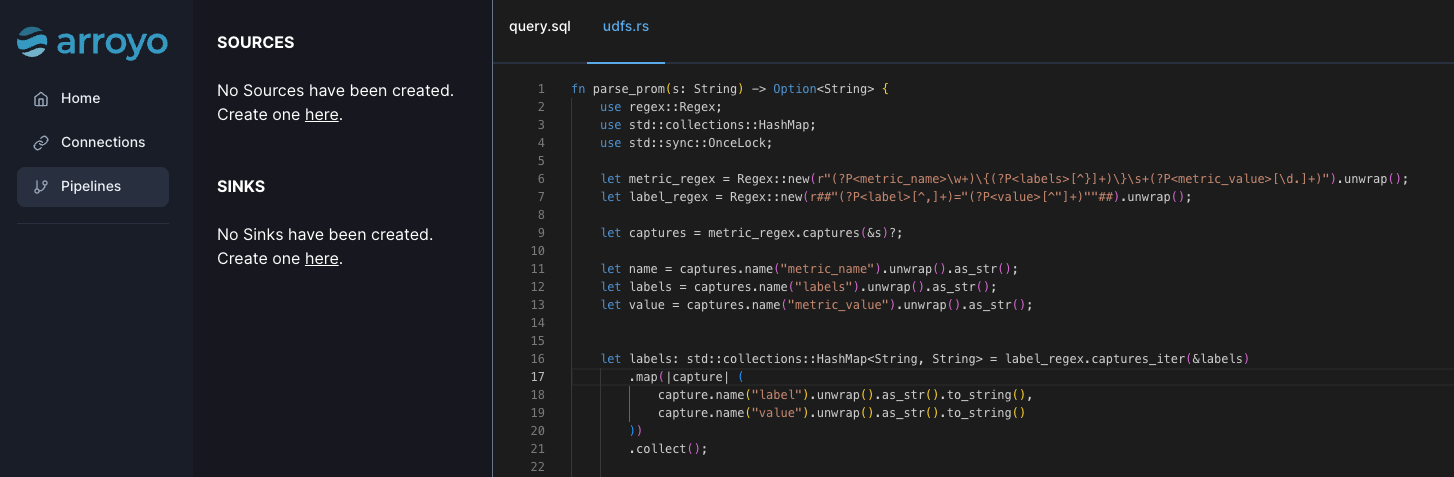Click the SOURCES heading

[256, 43]
